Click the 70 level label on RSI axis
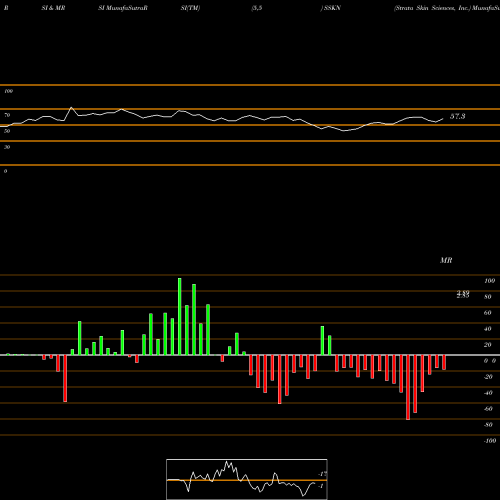 [7, 115]
